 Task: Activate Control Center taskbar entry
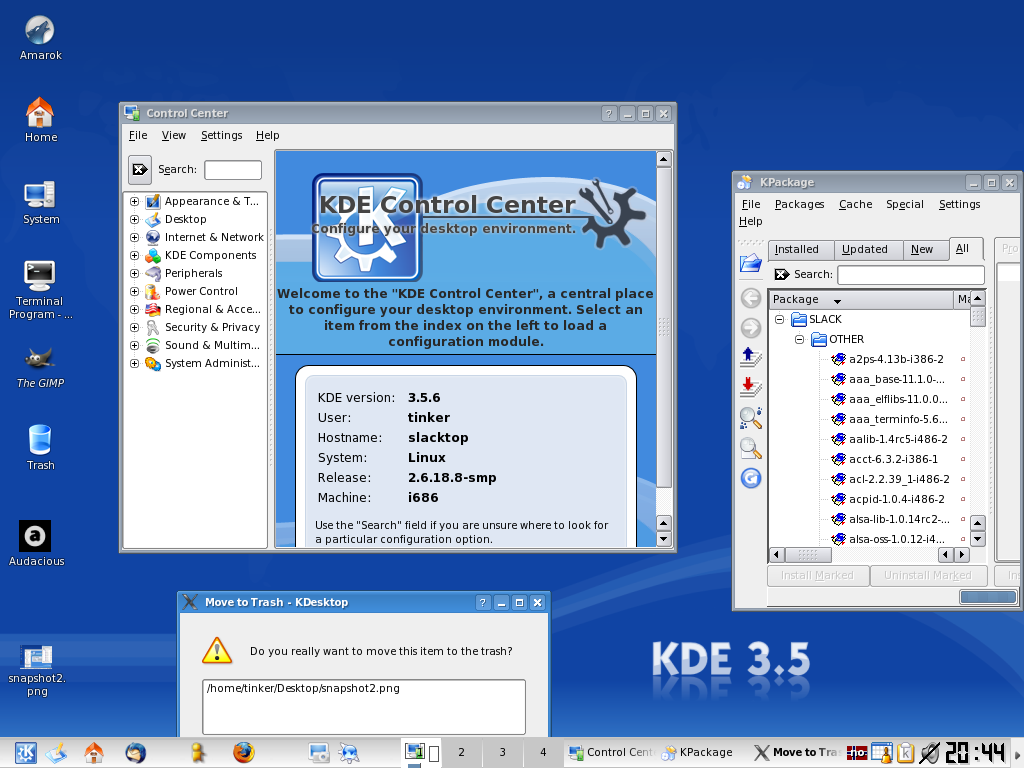[x=611, y=752]
